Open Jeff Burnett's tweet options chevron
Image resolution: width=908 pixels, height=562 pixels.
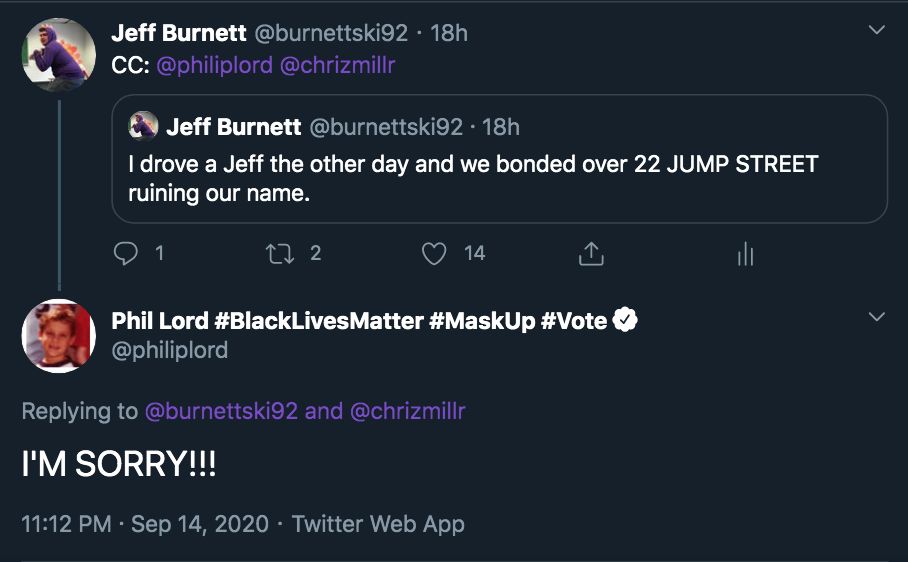pyautogui.click(x=877, y=31)
